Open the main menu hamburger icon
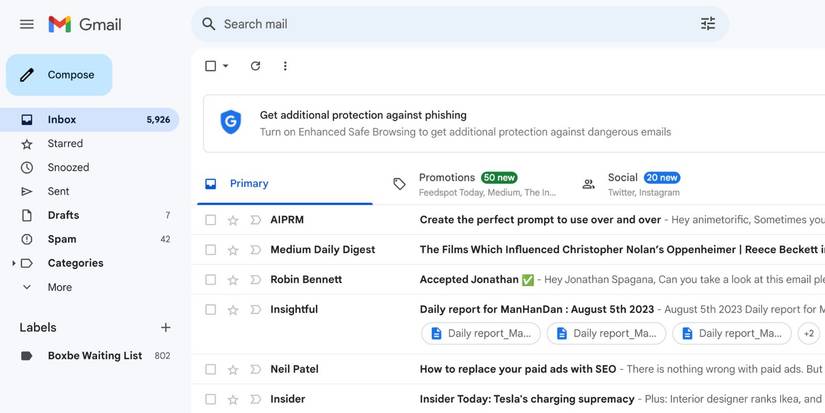This screenshot has width=825, height=413. coord(27,24)
